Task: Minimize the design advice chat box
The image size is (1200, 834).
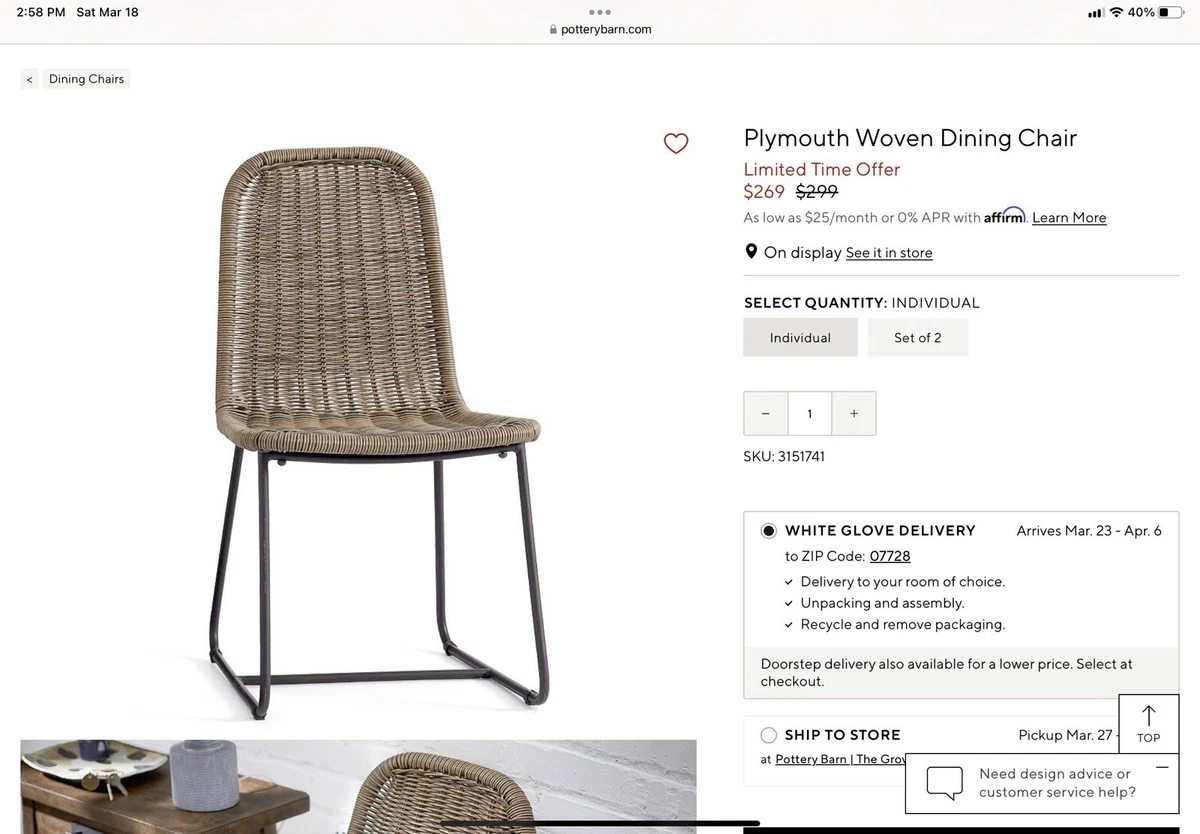Action: [1161, 767]
